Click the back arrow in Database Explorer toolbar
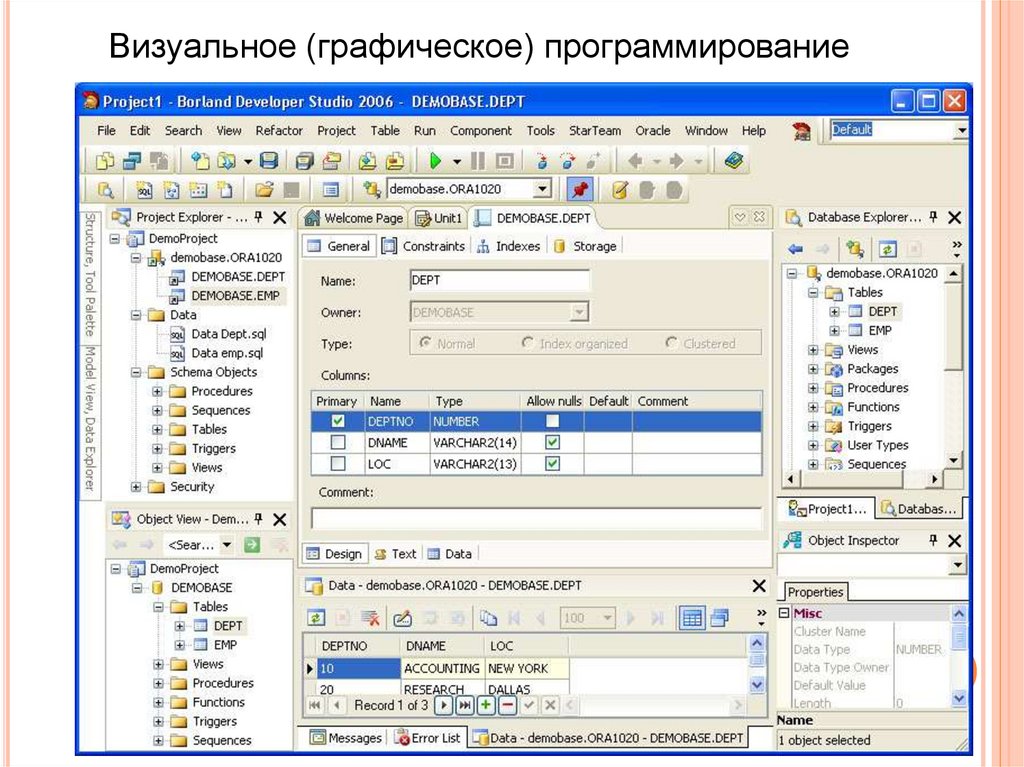 (x=795, y=248)
